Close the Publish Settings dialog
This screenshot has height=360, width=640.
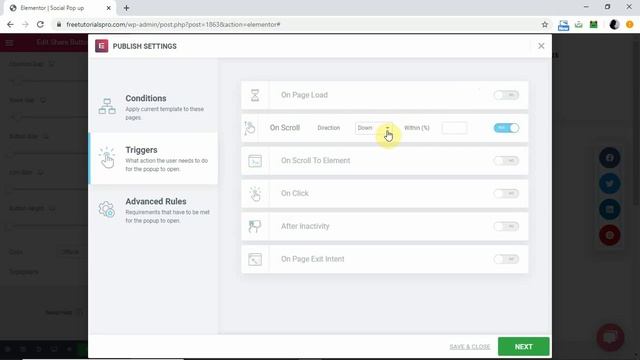click(541, 46)
